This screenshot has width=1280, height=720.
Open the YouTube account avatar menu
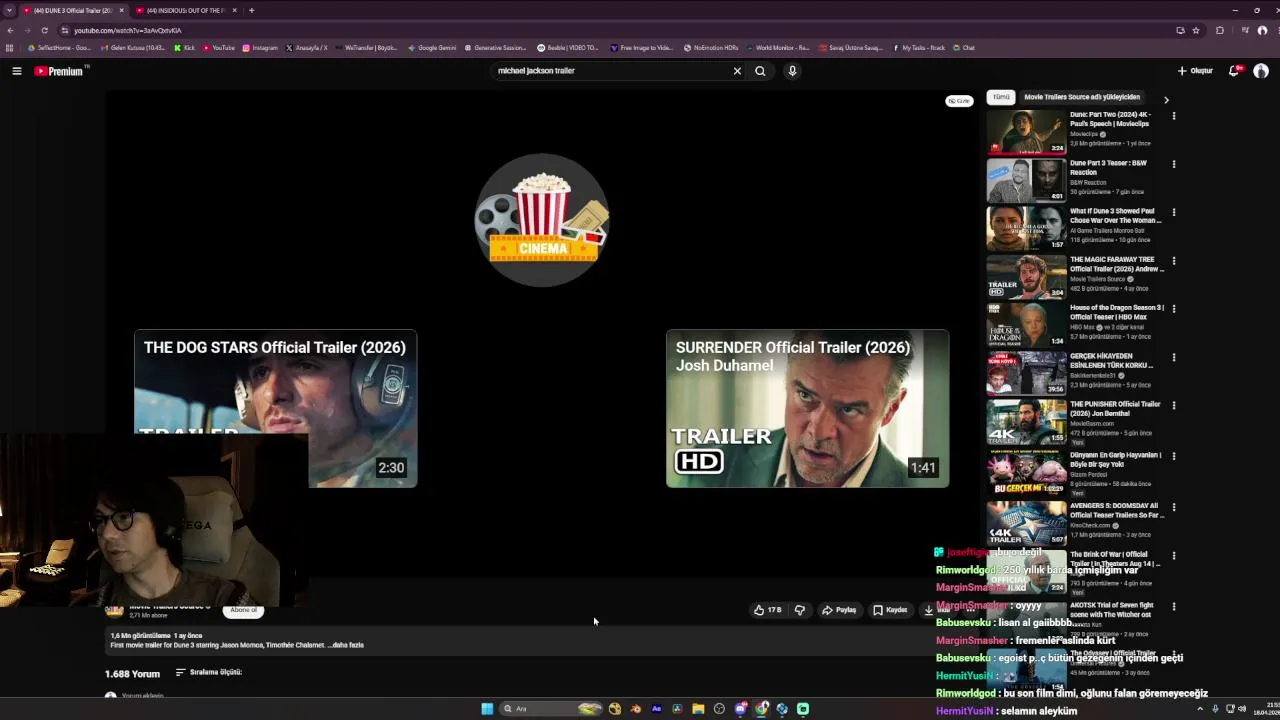click(1261, 71)
